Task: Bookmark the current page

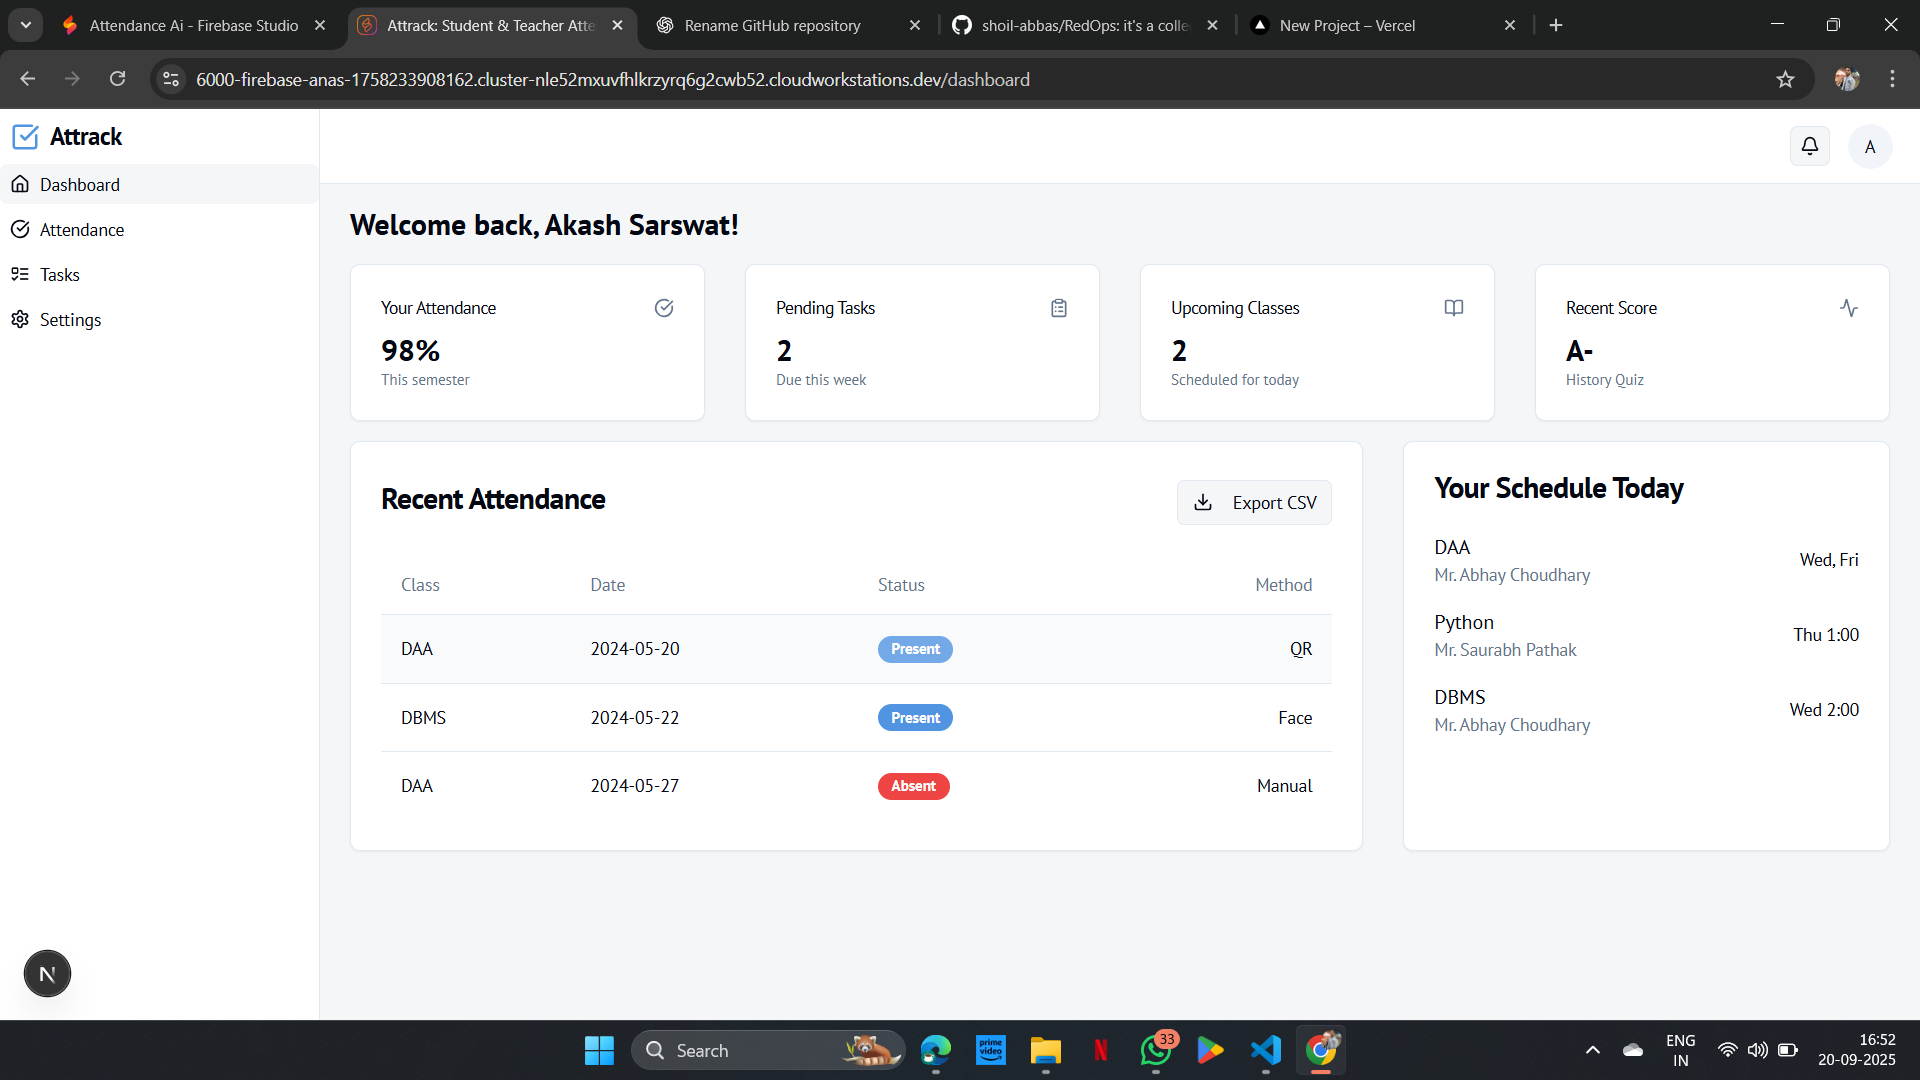Action: (x=1786, y=79)
